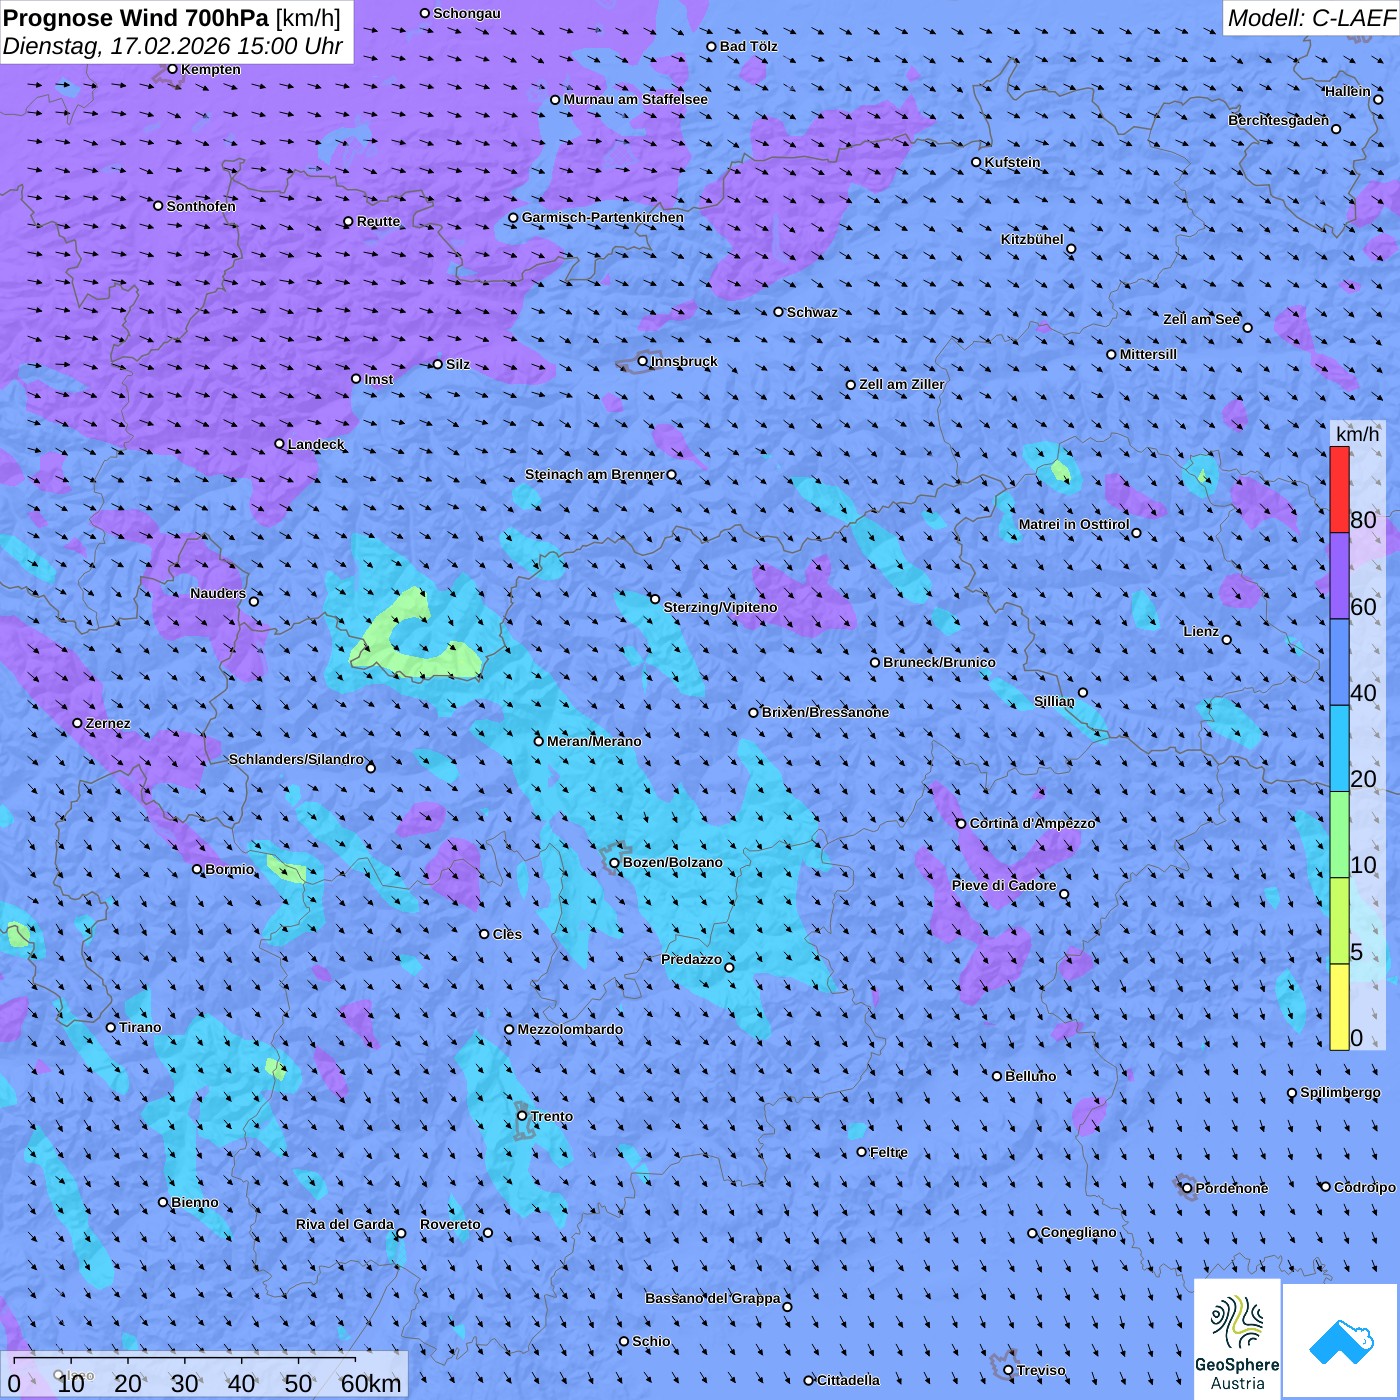Click the yellow 0 km/h legend color
The width and height of the screenshot is (1400, 1400).
tap(1339, 1007)
